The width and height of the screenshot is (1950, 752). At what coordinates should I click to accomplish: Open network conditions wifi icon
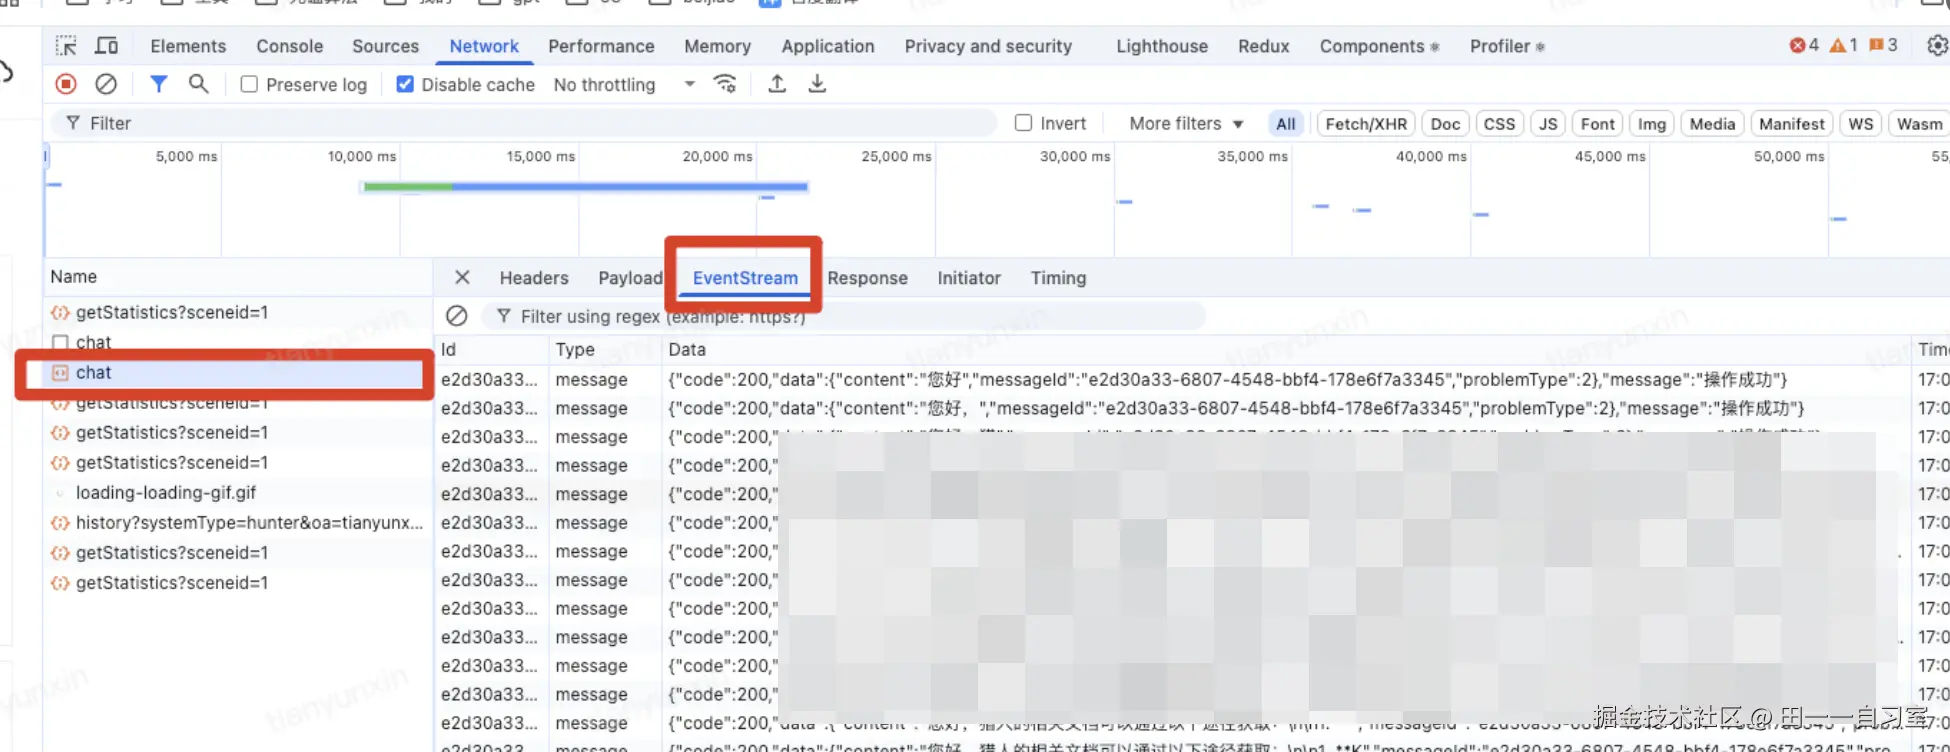[x=725, y=84]
